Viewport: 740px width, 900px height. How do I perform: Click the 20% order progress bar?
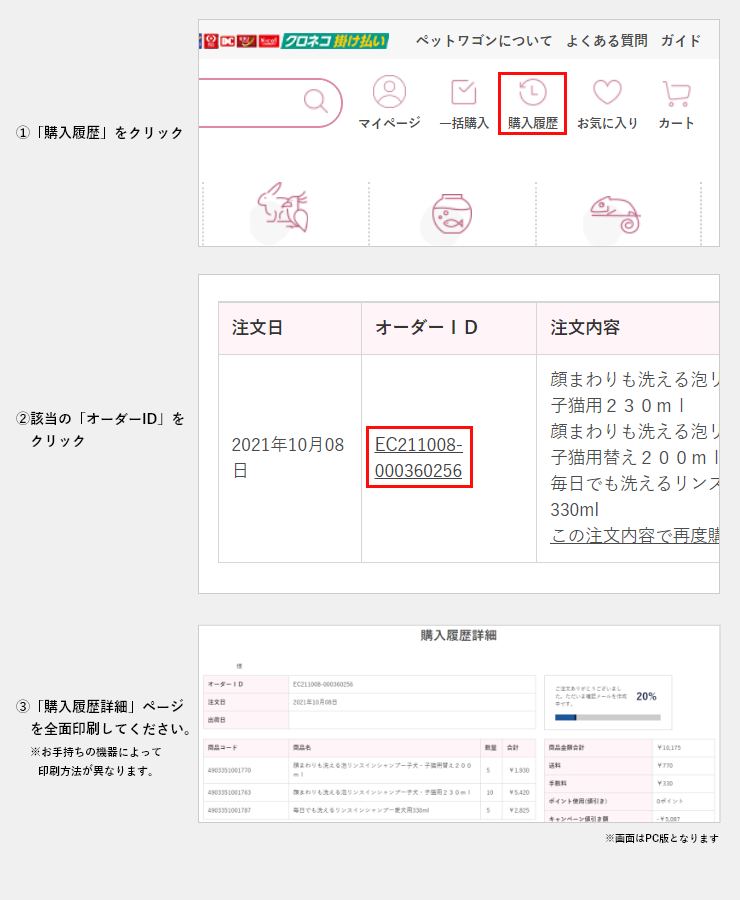point(607,717)
